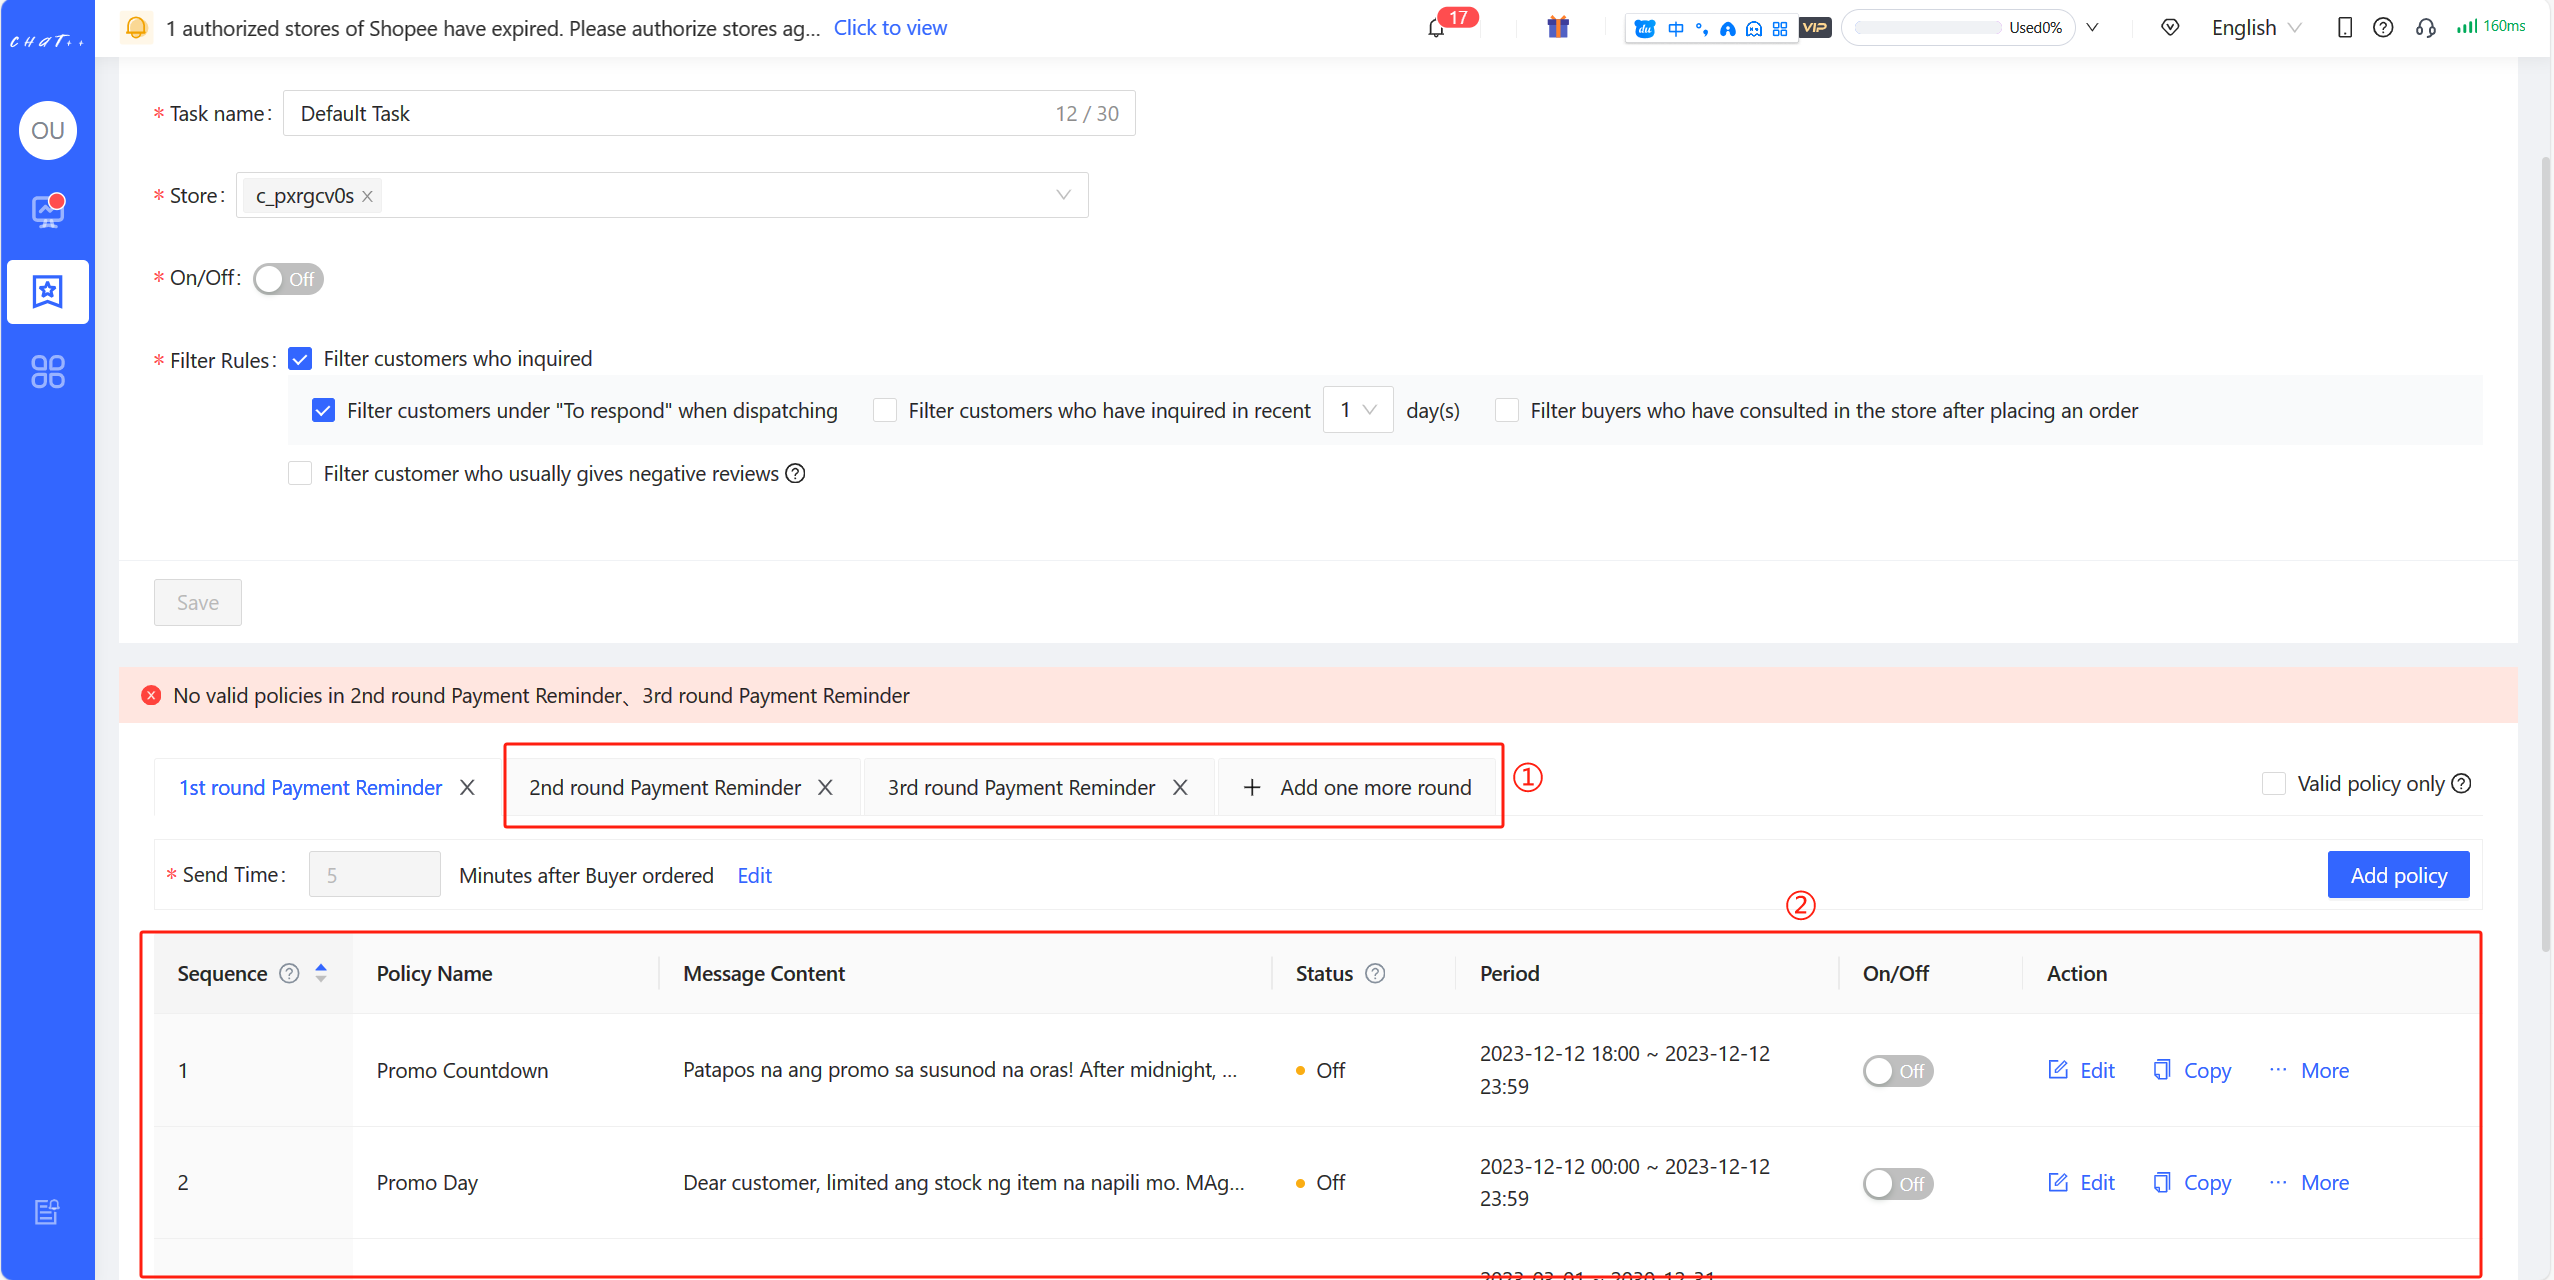Toggle the task On/Off switch
Screen dimensions: 2554x1280
[x=288, y=279]
